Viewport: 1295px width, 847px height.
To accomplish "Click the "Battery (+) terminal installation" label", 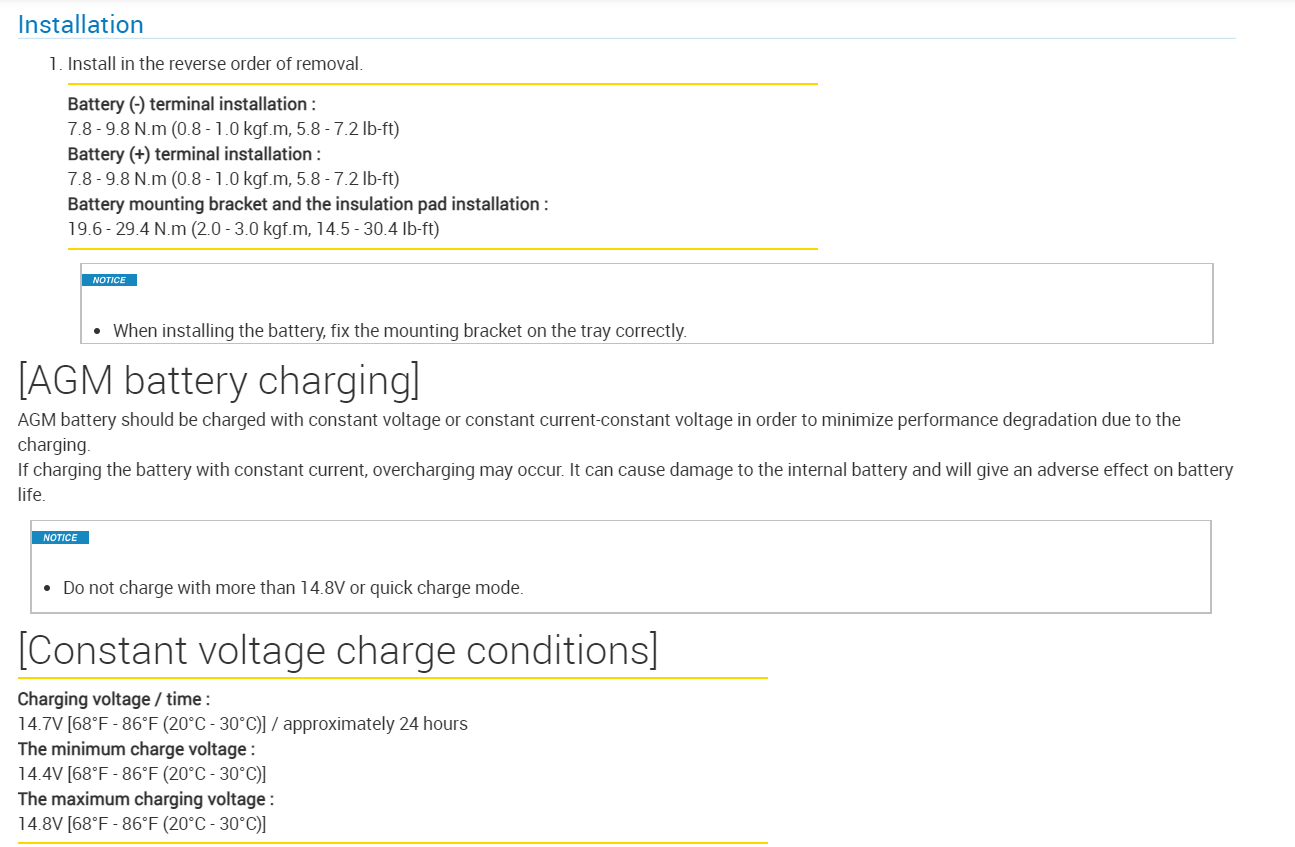I will (x=194, y=154).
